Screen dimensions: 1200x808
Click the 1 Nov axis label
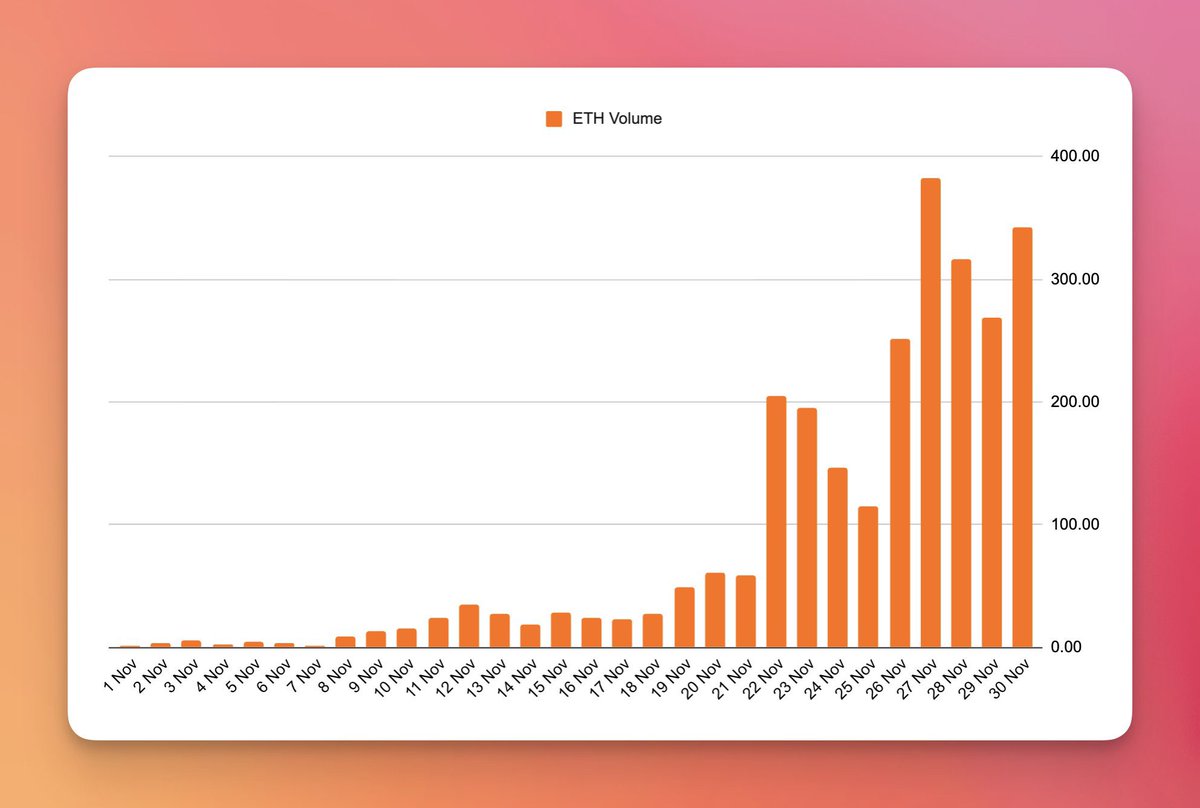(119, 674)
